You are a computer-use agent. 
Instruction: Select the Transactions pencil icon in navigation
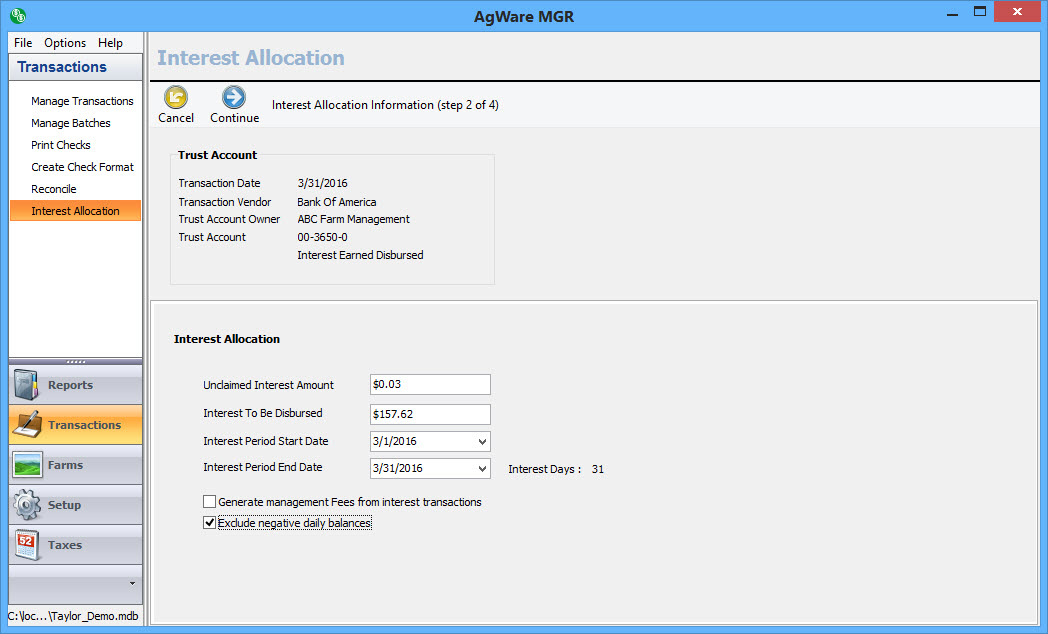pyautogui.click(x=27, y=425)
